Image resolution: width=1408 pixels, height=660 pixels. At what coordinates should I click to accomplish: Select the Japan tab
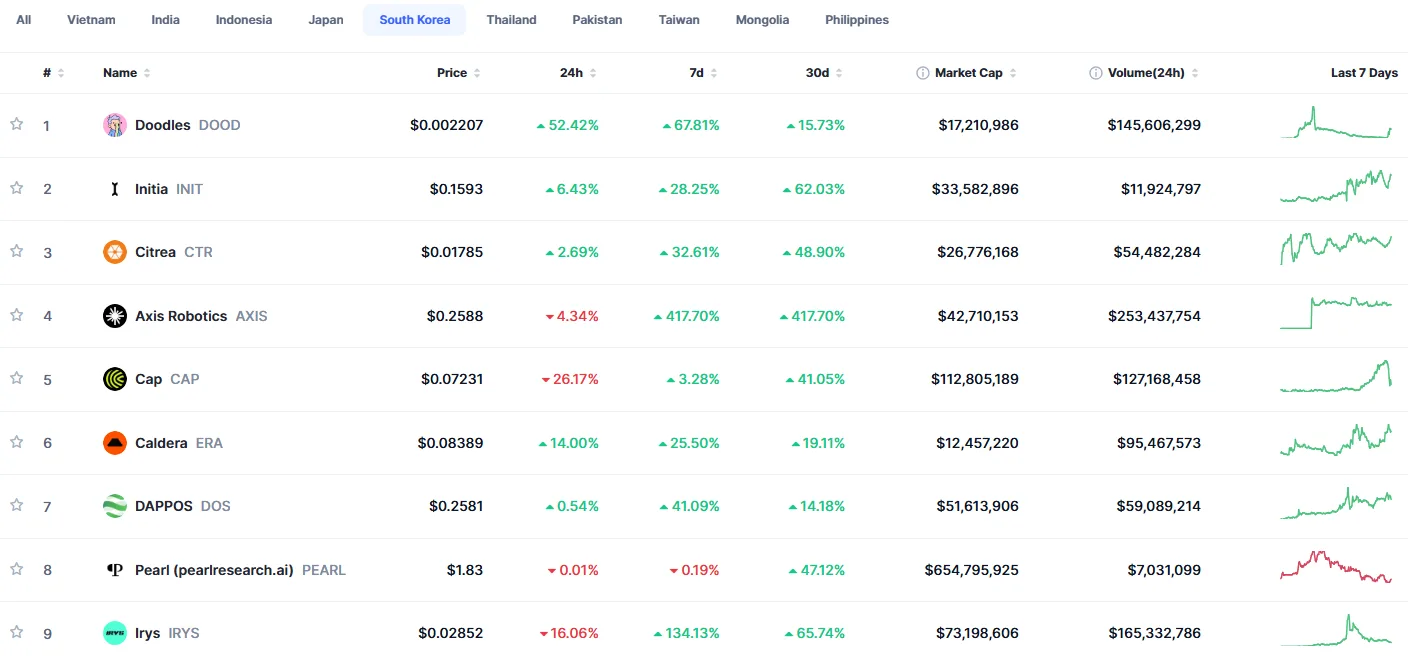click(326, 20)
